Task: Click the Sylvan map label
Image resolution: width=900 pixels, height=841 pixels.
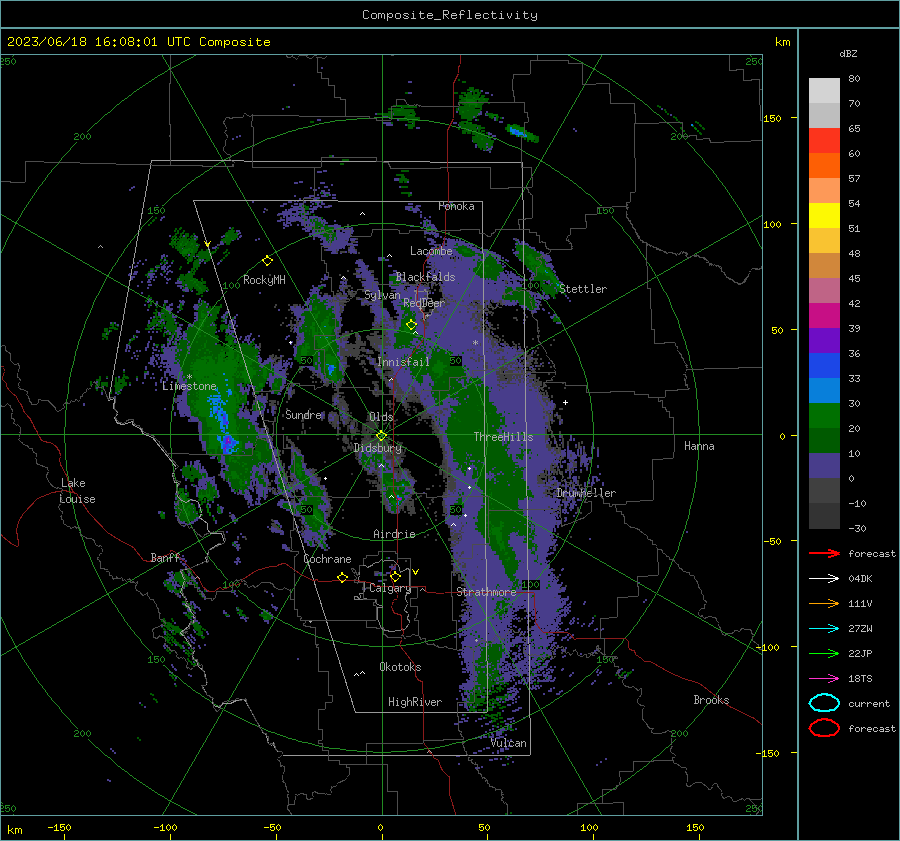Action: click(382, 295)
